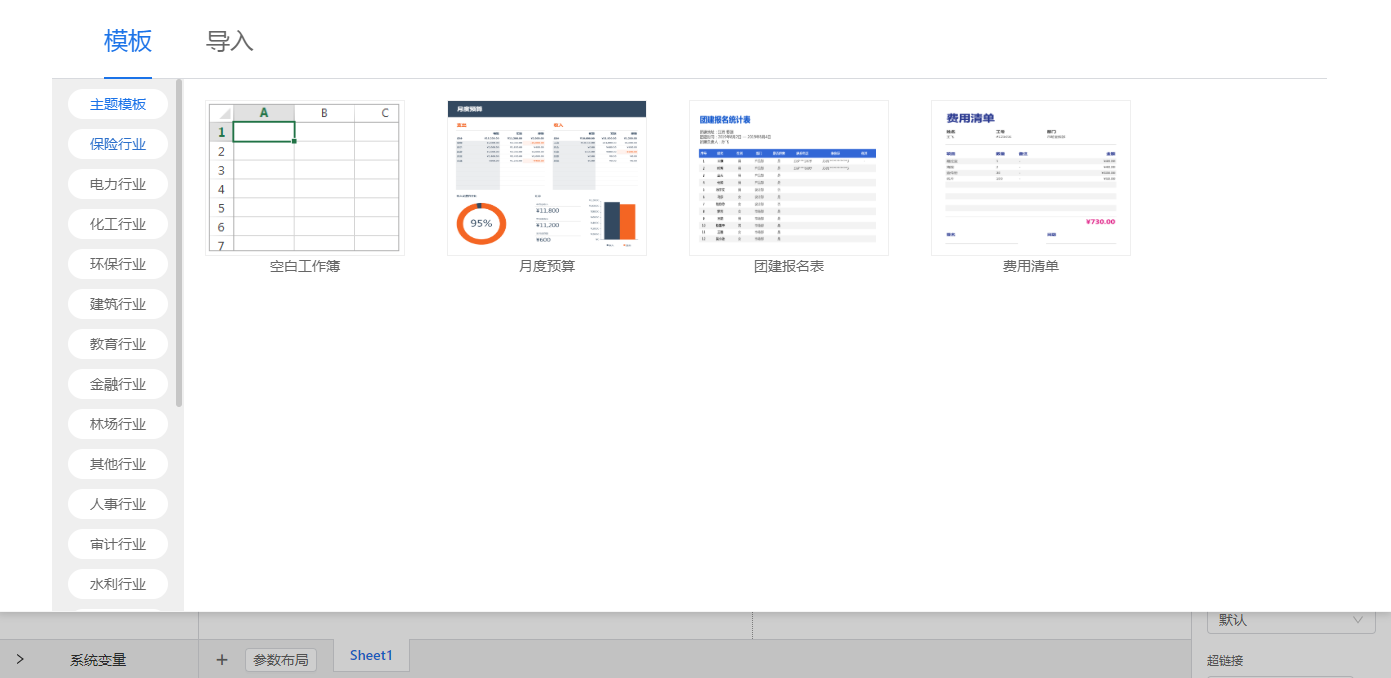Click the 系统变量 label
This screenshot has height=678, width=1391.
(98, 660)
